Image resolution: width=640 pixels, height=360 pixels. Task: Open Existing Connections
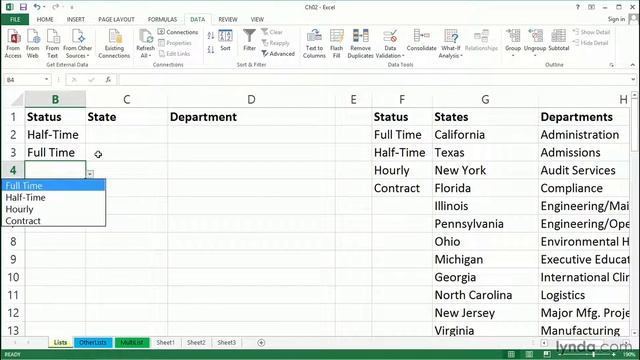coord(114,43)
